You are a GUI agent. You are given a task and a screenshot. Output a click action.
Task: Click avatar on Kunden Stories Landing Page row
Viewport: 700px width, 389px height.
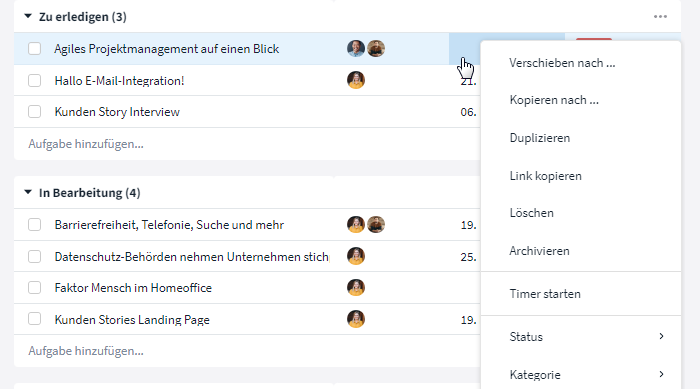pyautogui.click(x=356, y=319)
